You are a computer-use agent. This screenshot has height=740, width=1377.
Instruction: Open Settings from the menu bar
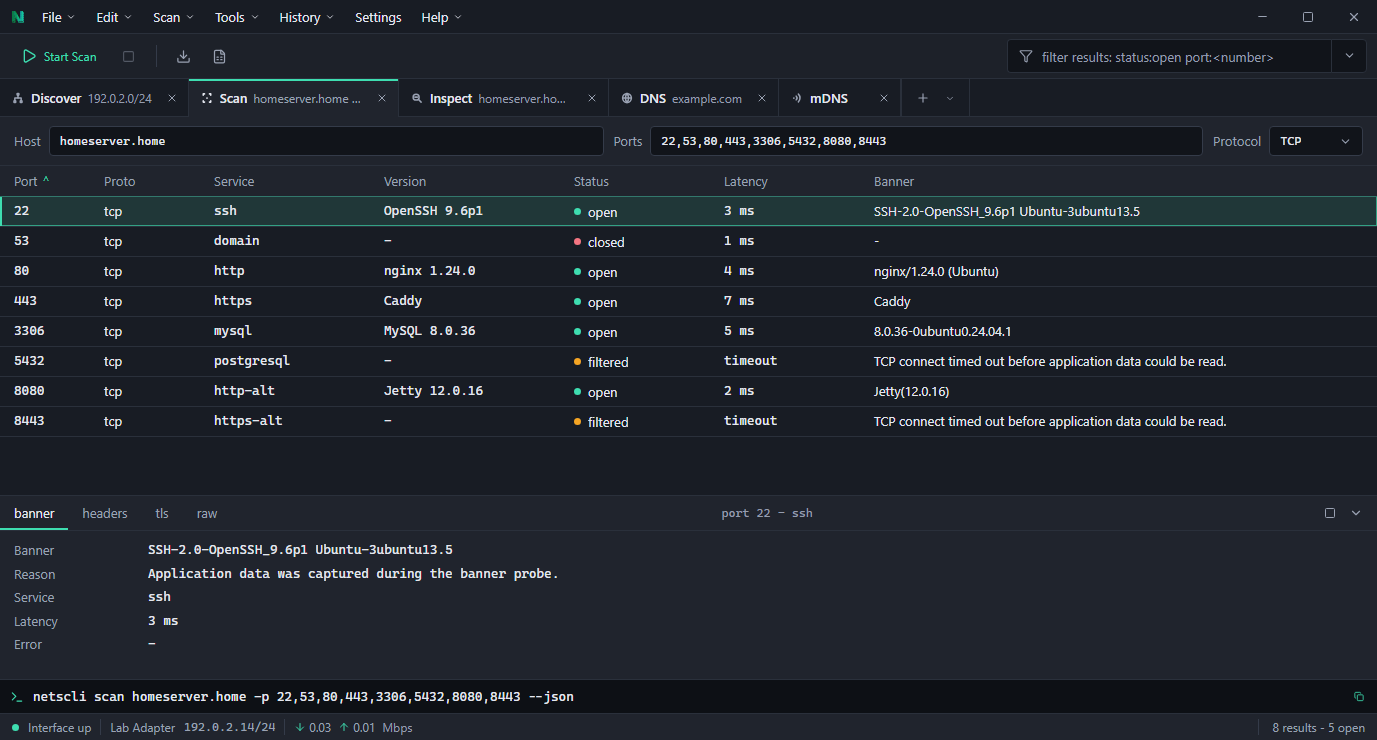pos(378,17)
